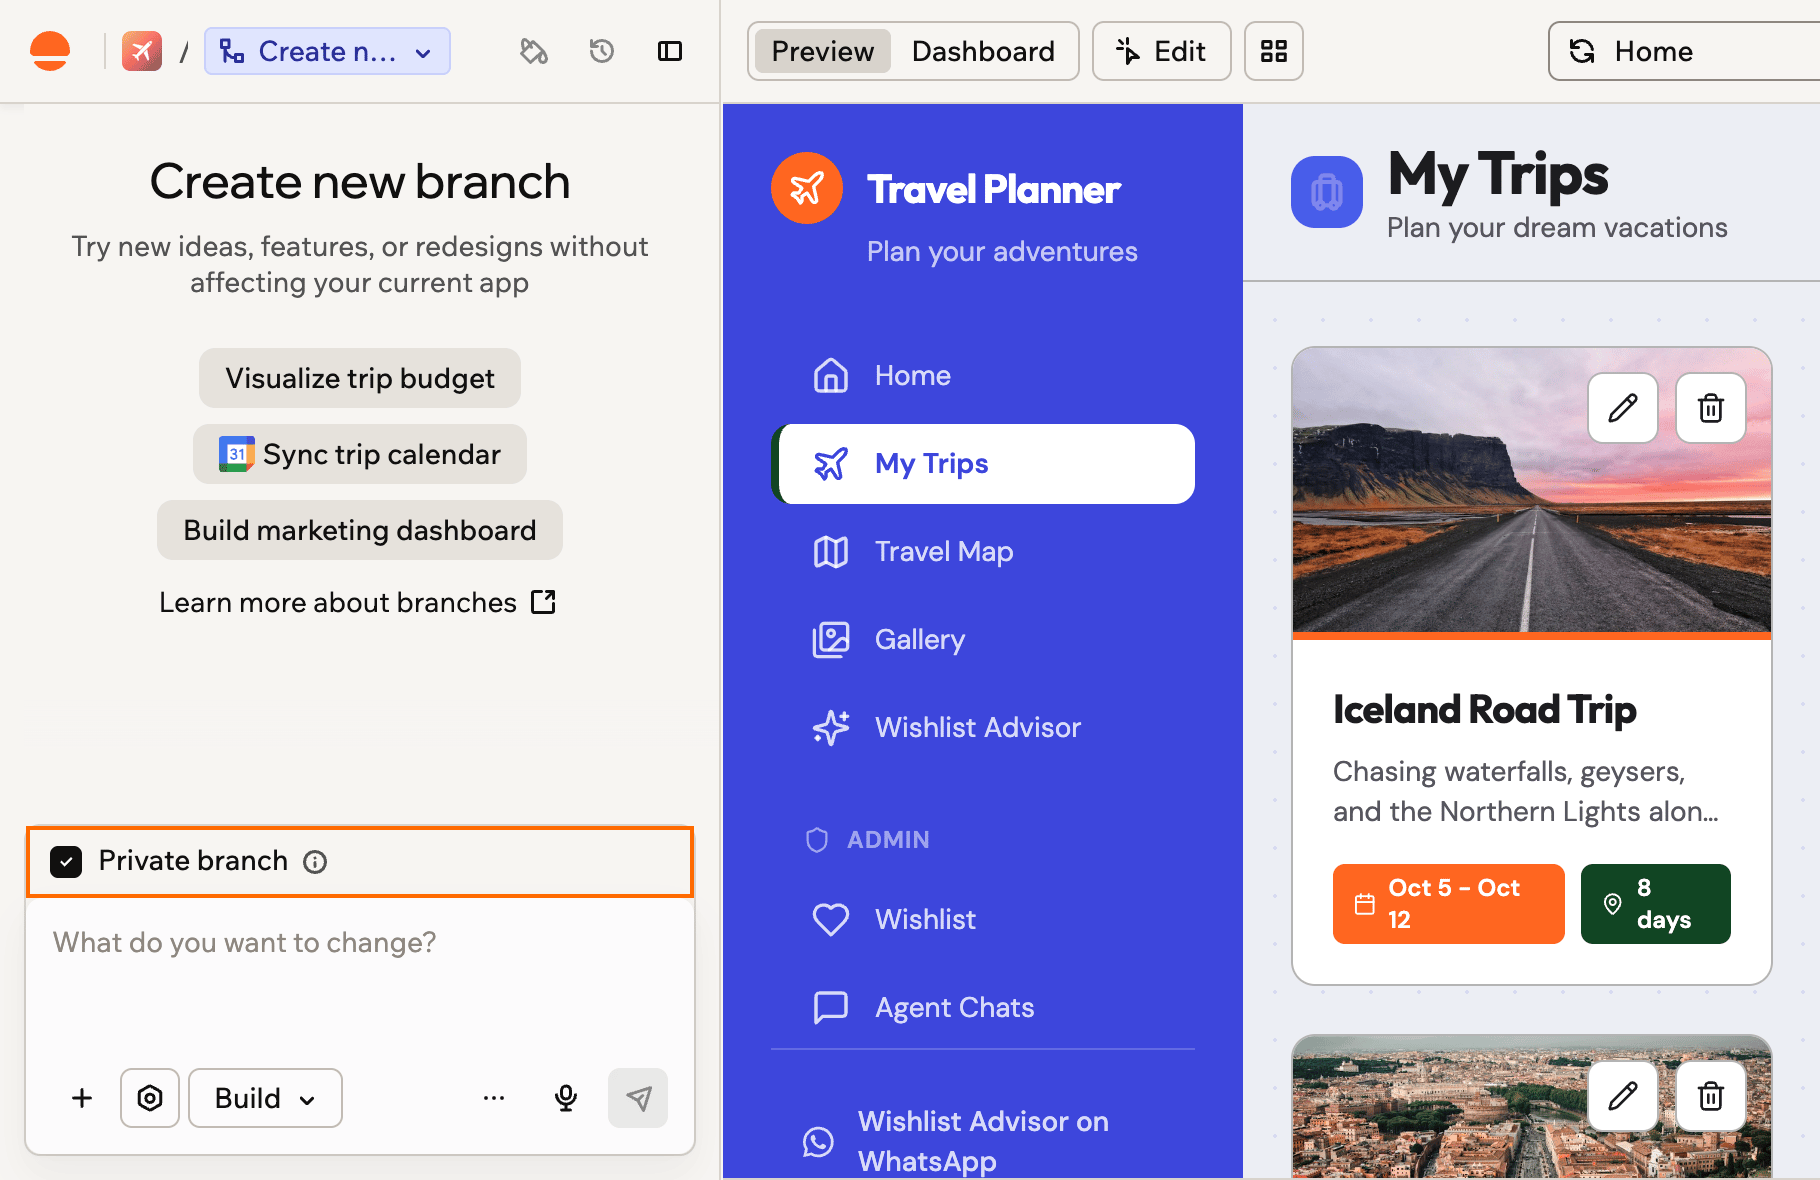Click the info icon next to Private branch
The image size is (1820, 1180).
(315, 862)
